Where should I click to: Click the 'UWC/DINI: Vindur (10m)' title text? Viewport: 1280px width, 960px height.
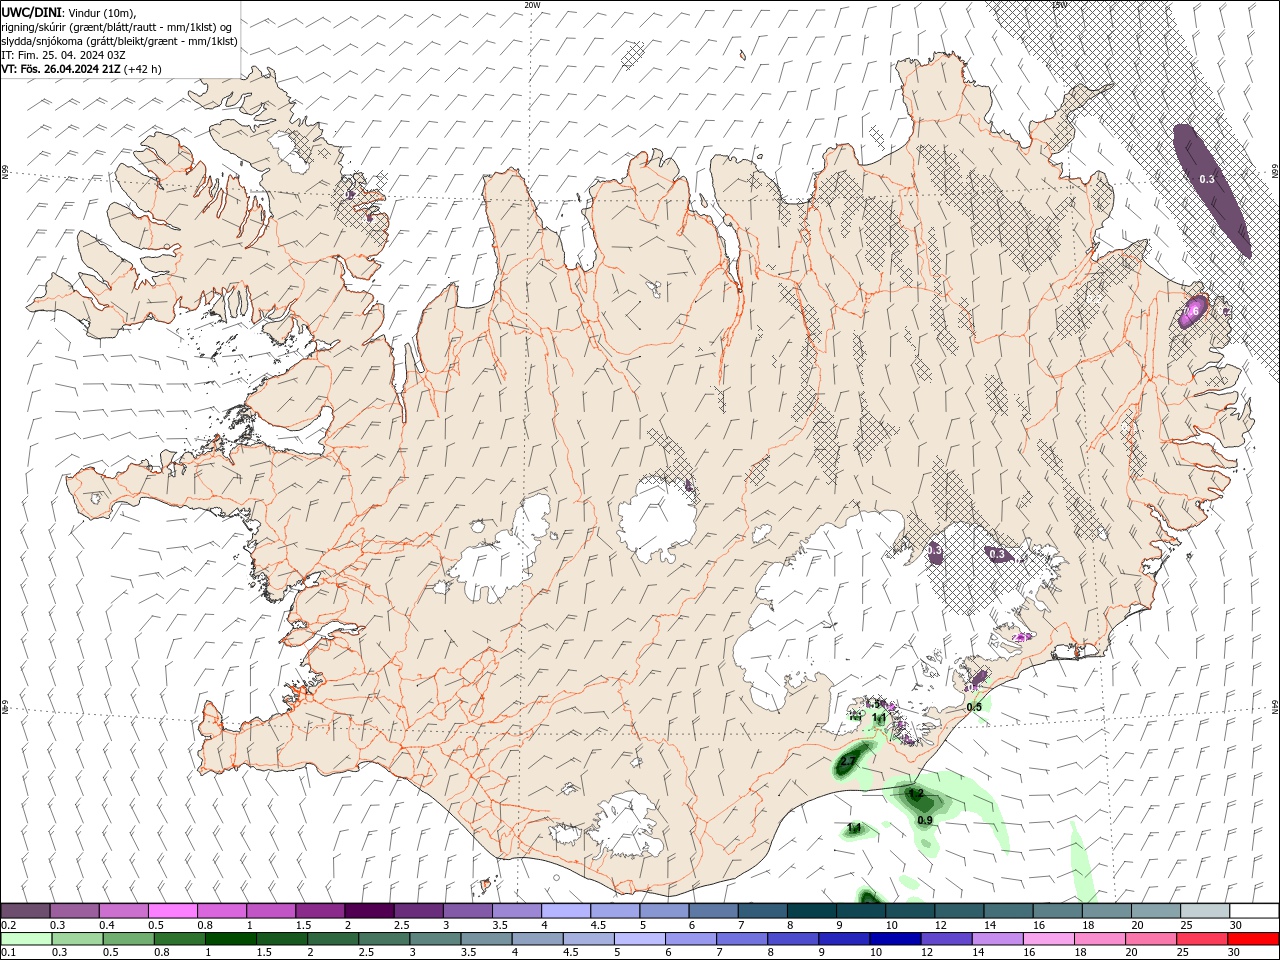pos(69,12)
